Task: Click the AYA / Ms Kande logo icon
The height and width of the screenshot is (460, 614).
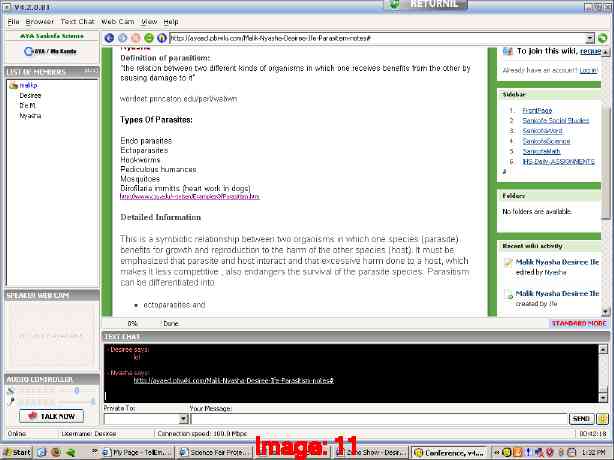Action: [x=50, y=51]
